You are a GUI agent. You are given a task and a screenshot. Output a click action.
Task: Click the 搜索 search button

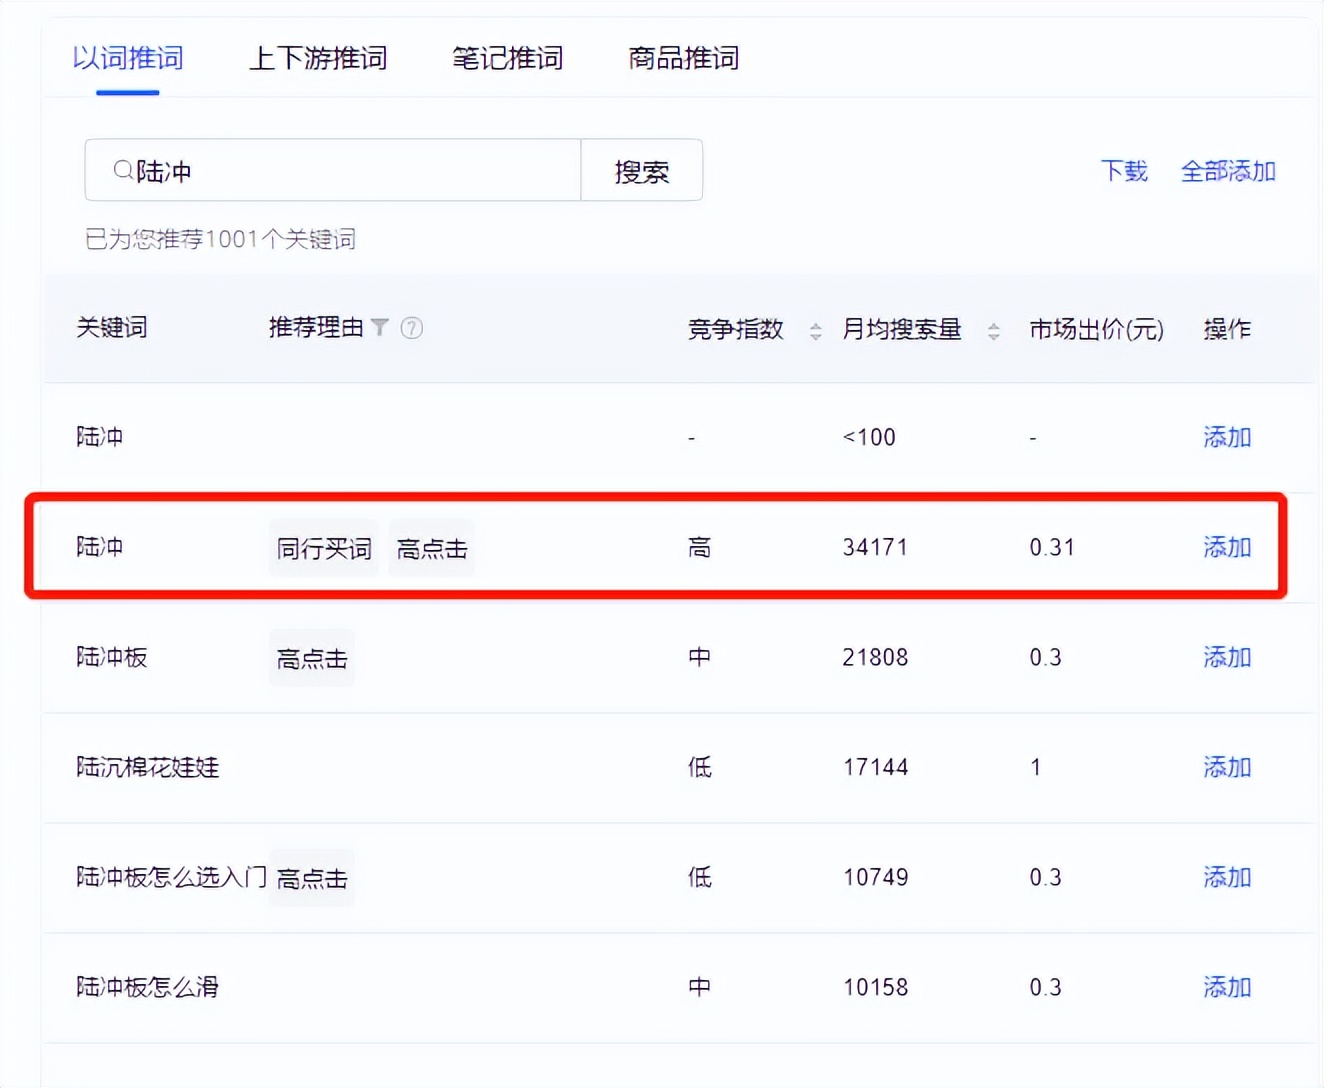coord(641,170)
